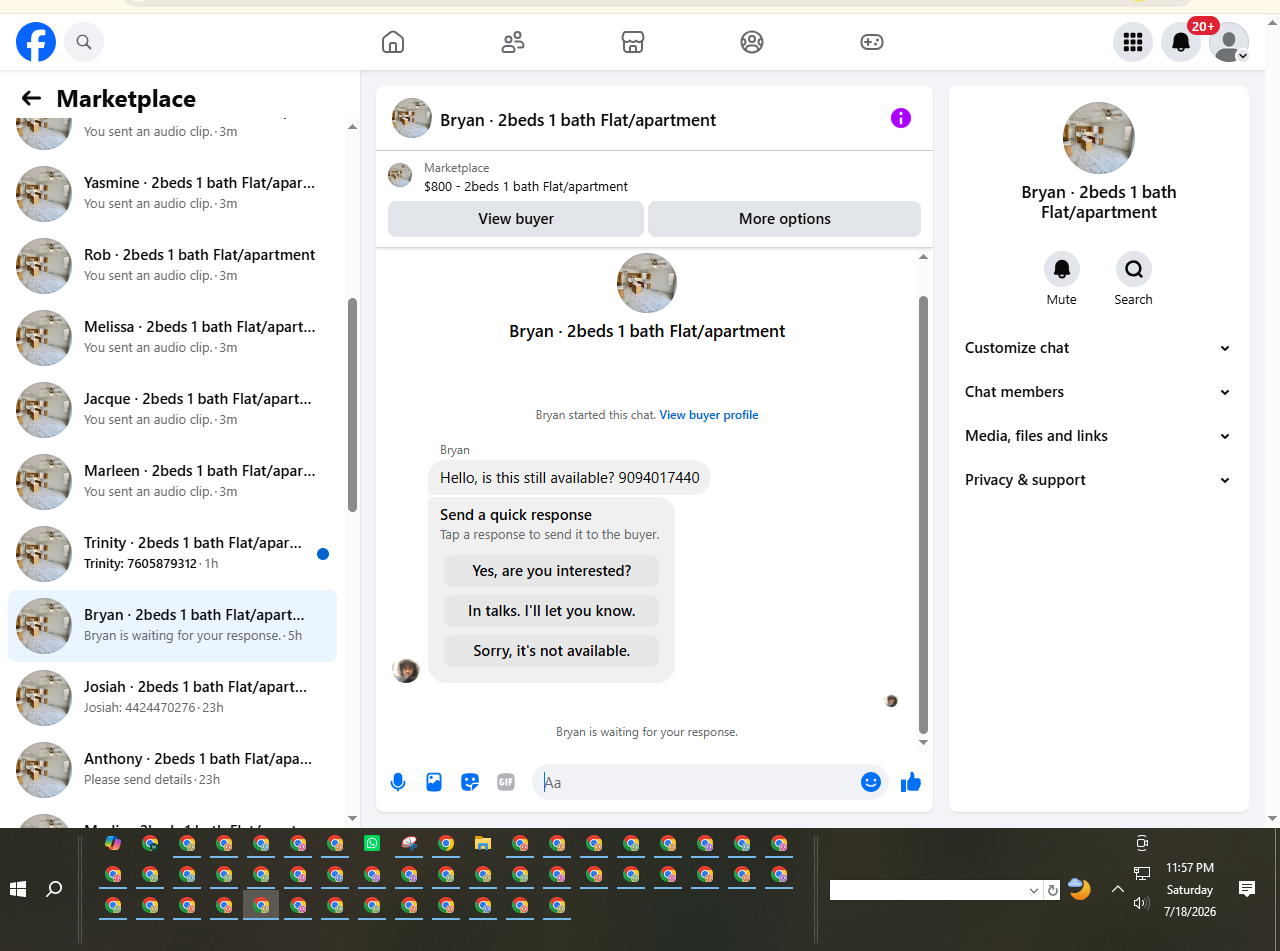Viewport: 1280px width, 951px height.
Task: Open the purple conversation information icon
Action: tap(901, 118)
